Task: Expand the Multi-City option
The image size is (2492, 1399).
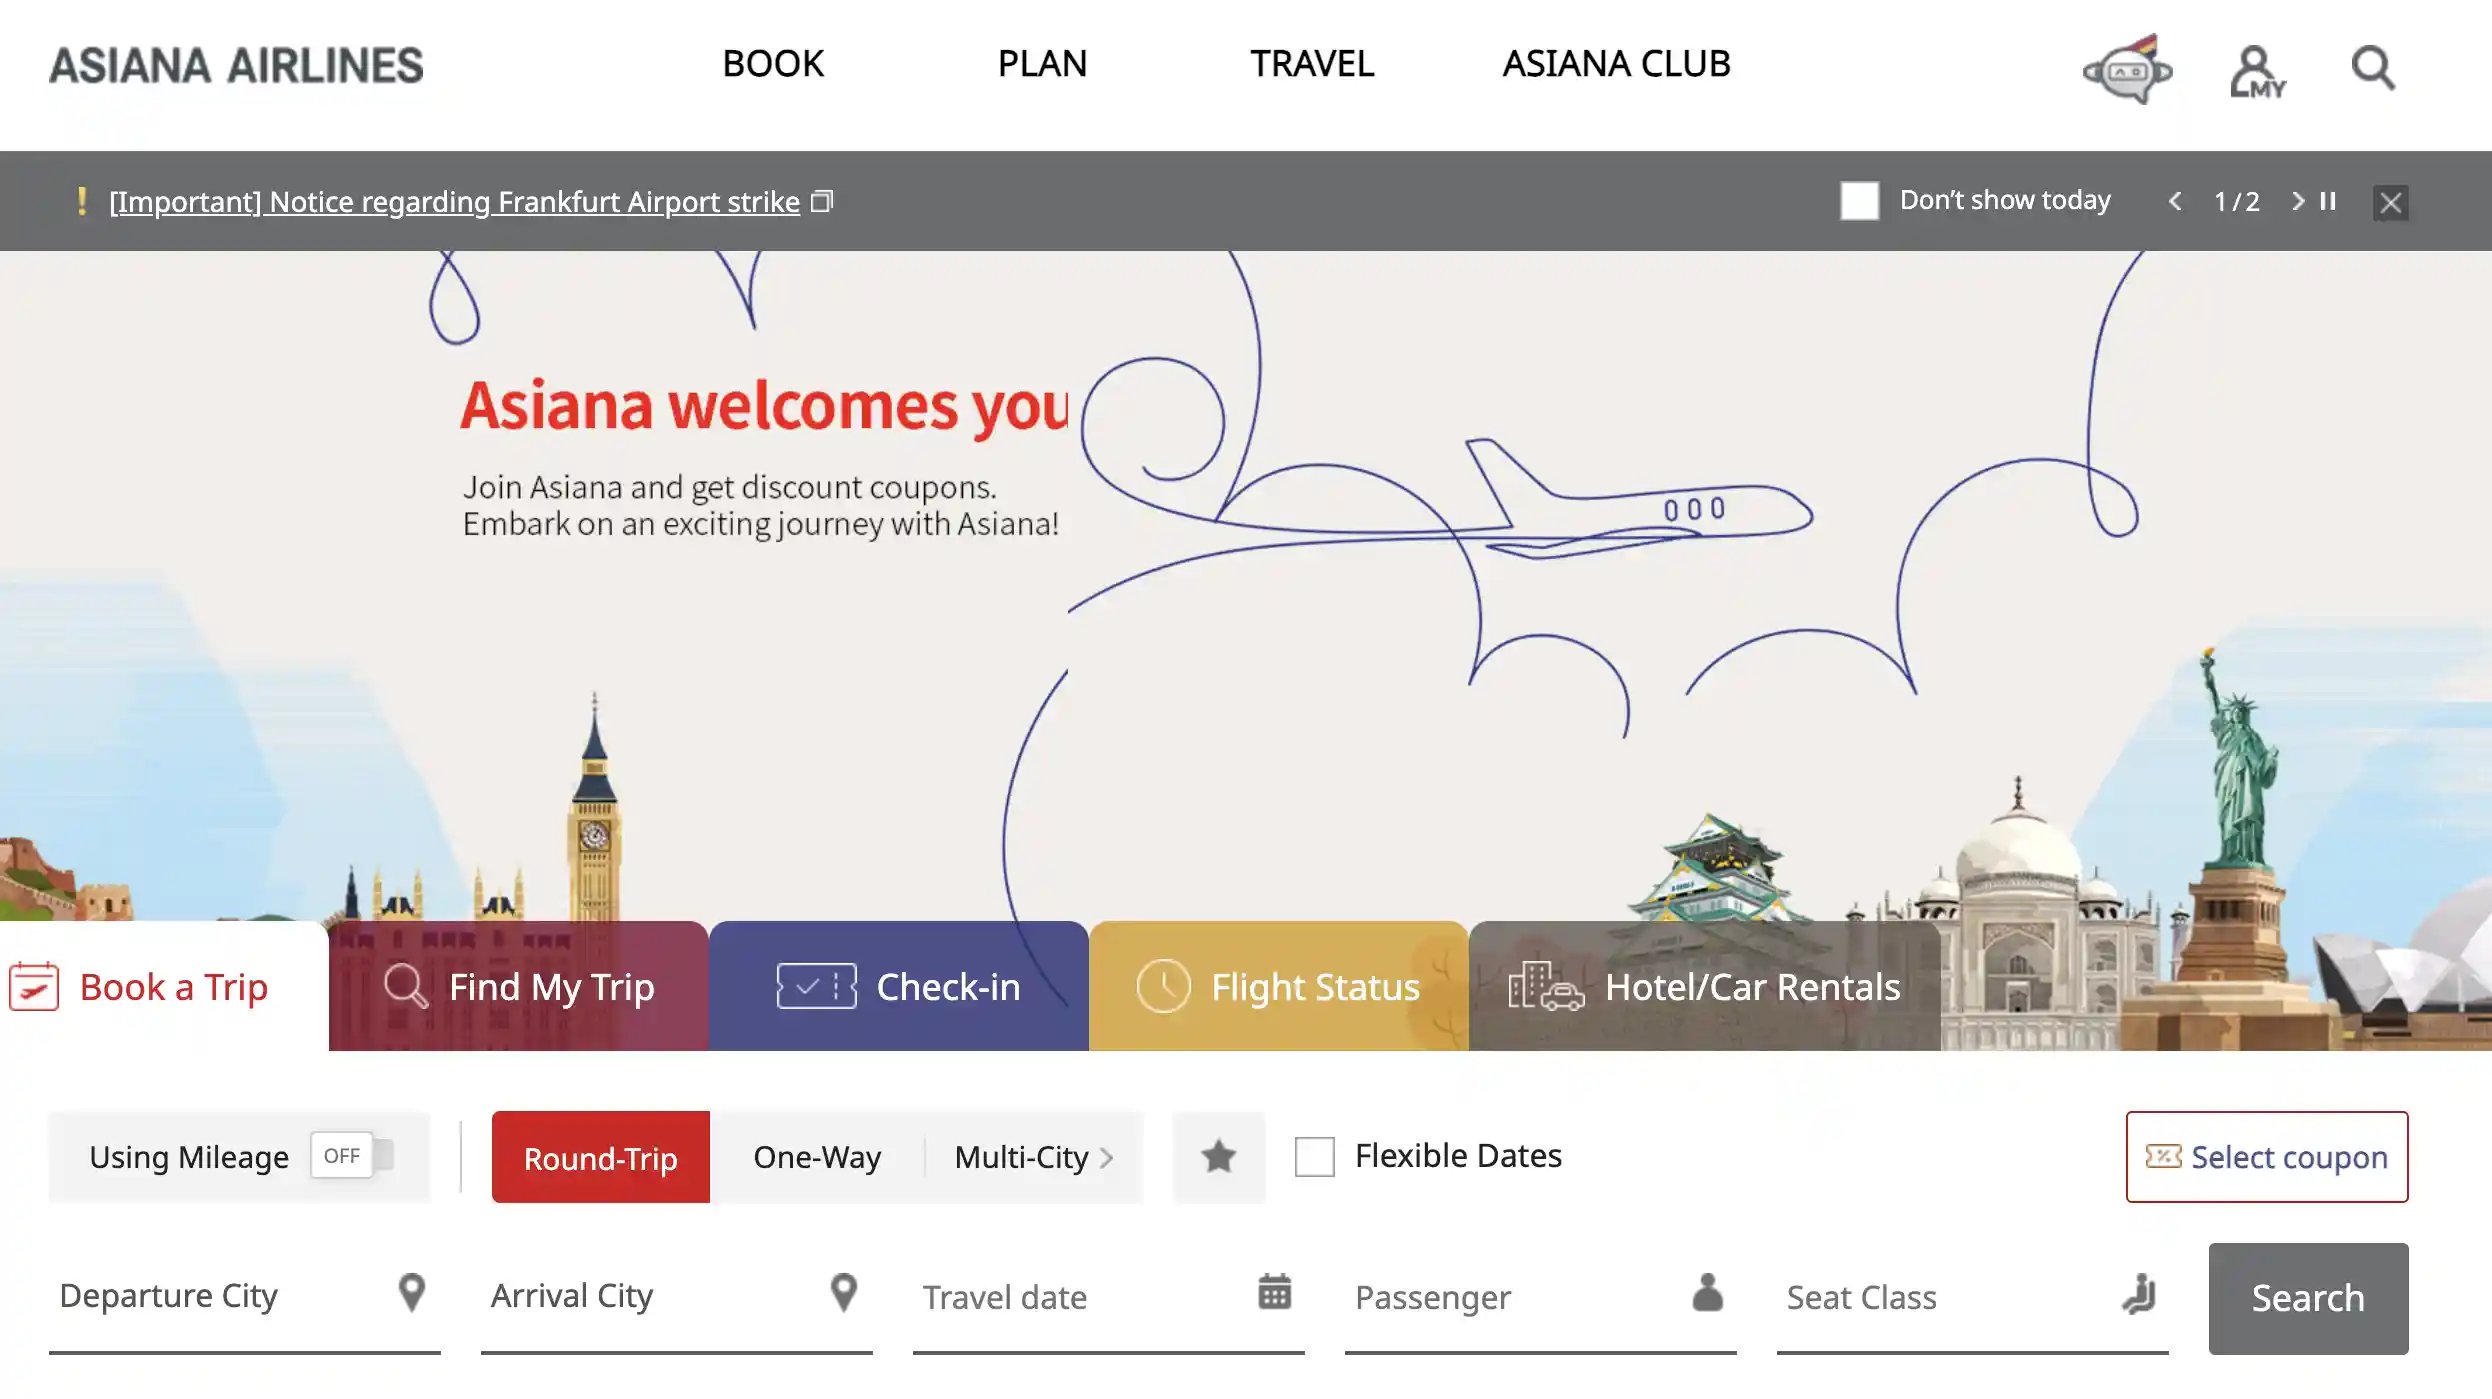Action: [x=1033, y=1156]
